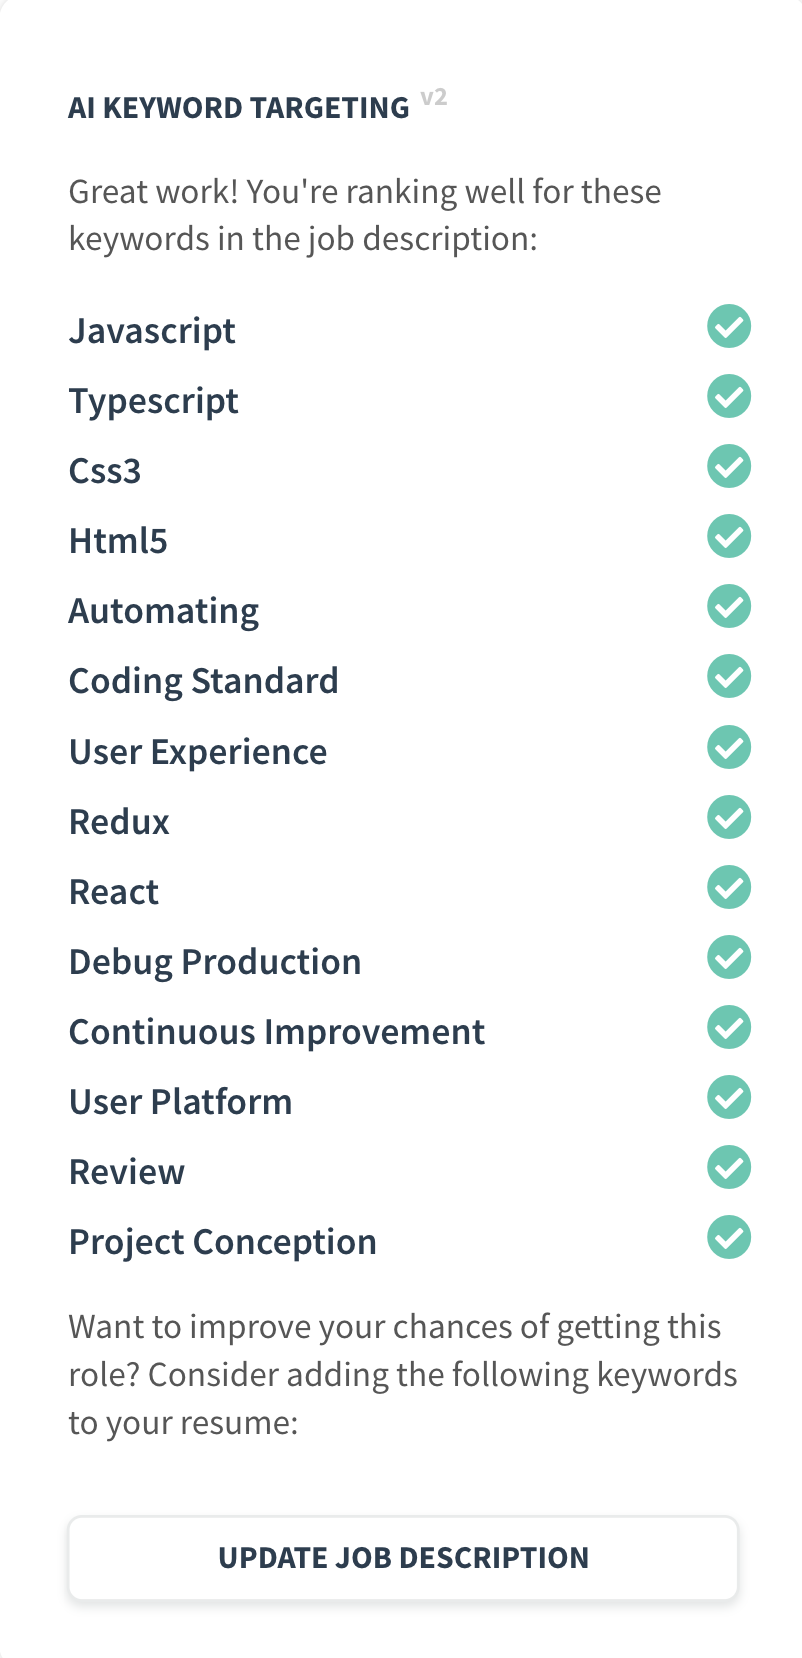
Task: Click the Update Job Description button
Action: click(x=403, y=1558)
